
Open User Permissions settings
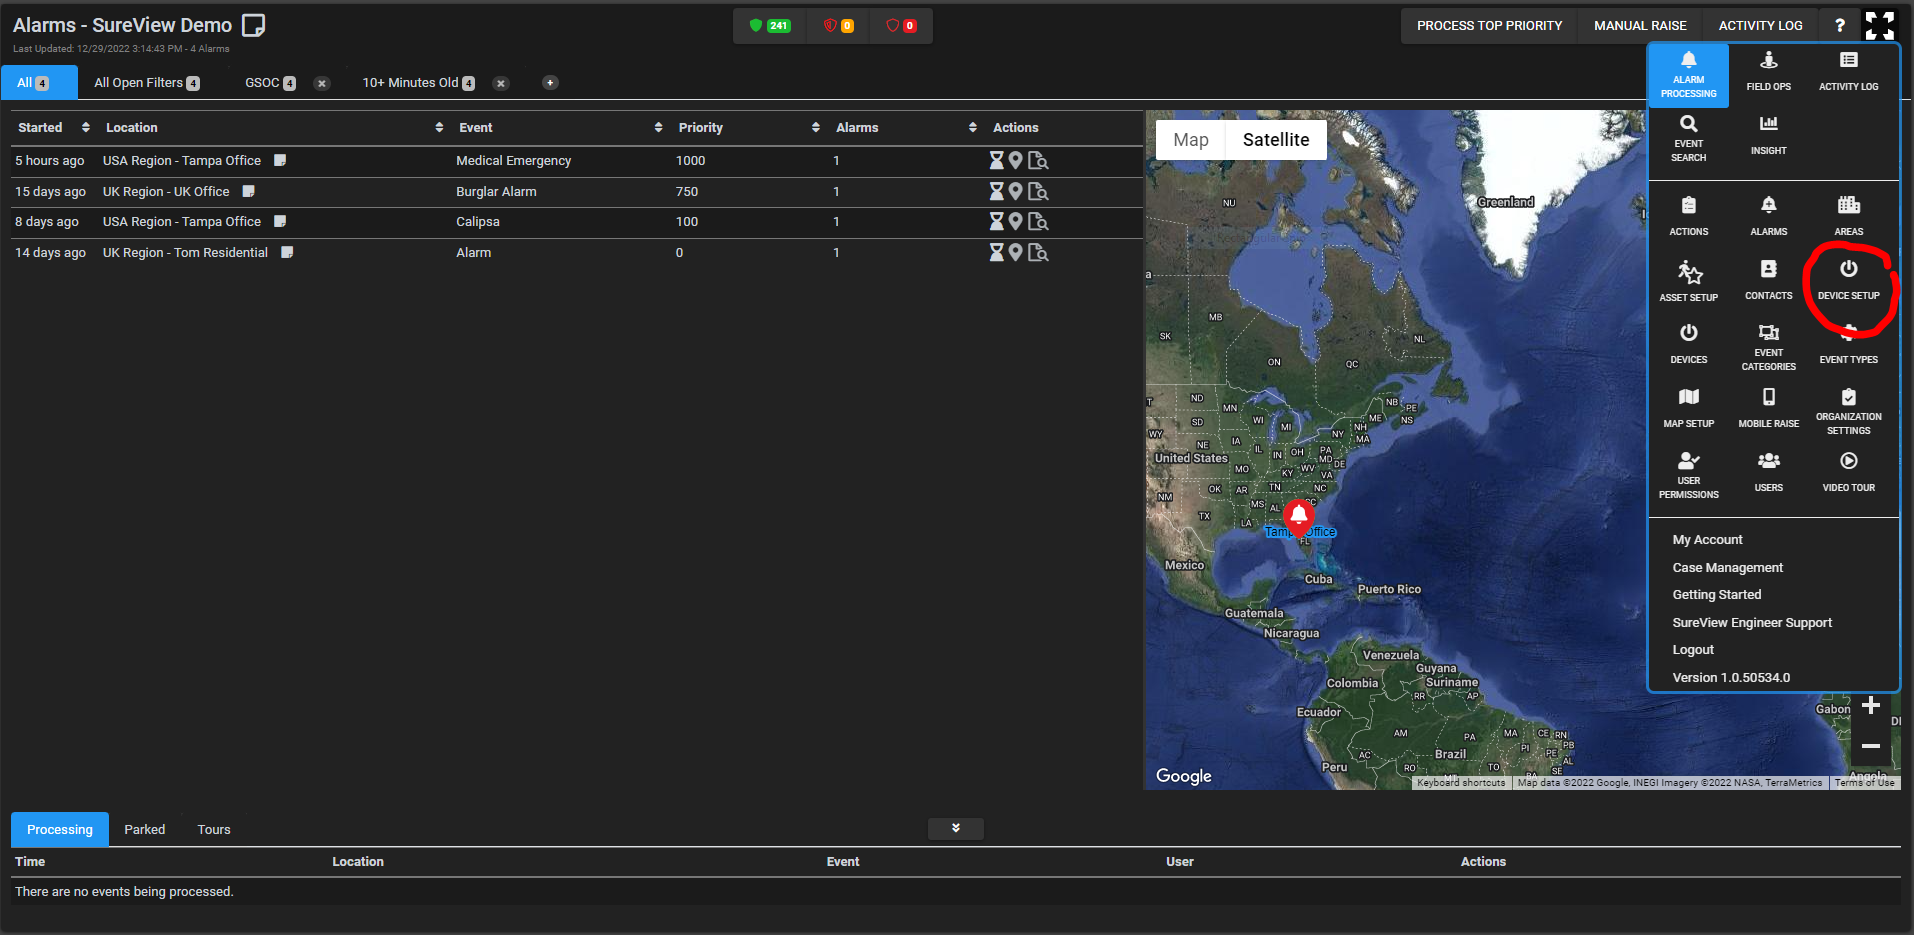click(1688, 472)
